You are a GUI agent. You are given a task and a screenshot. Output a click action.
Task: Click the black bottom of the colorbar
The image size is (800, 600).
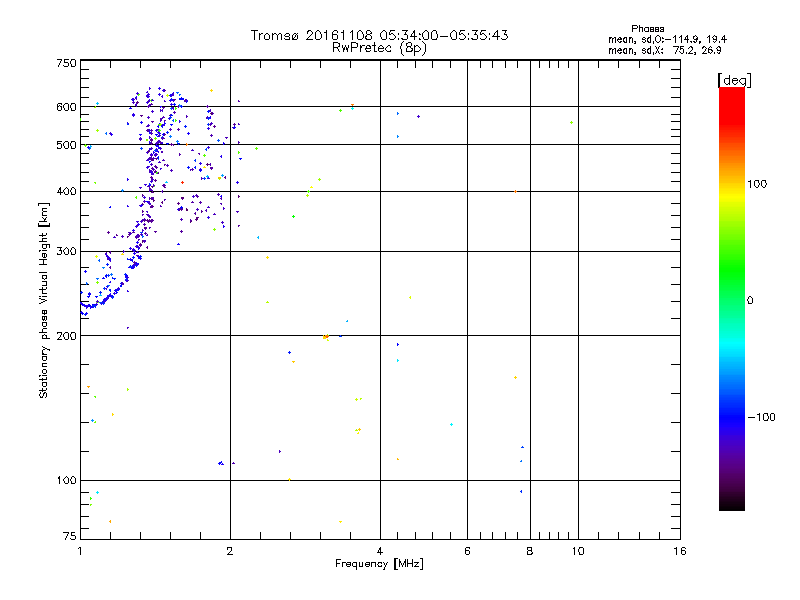pos(732,503)
